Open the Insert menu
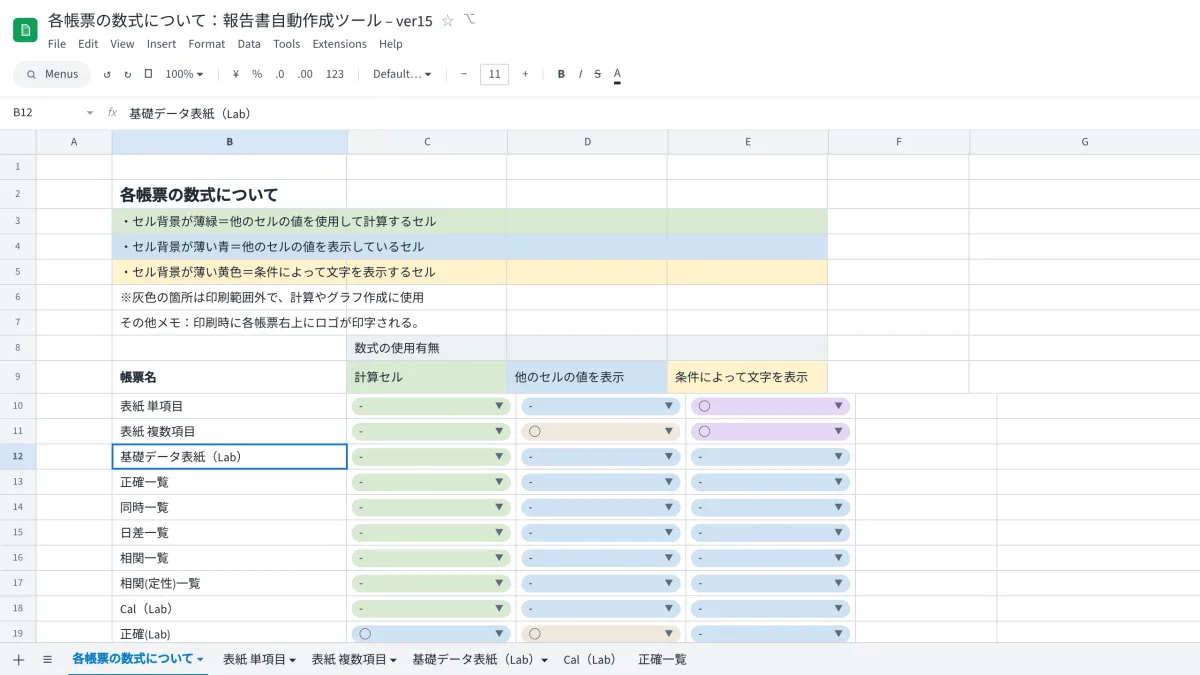The height and width of the screenshot is (675, 1200). tap(161, 44)
